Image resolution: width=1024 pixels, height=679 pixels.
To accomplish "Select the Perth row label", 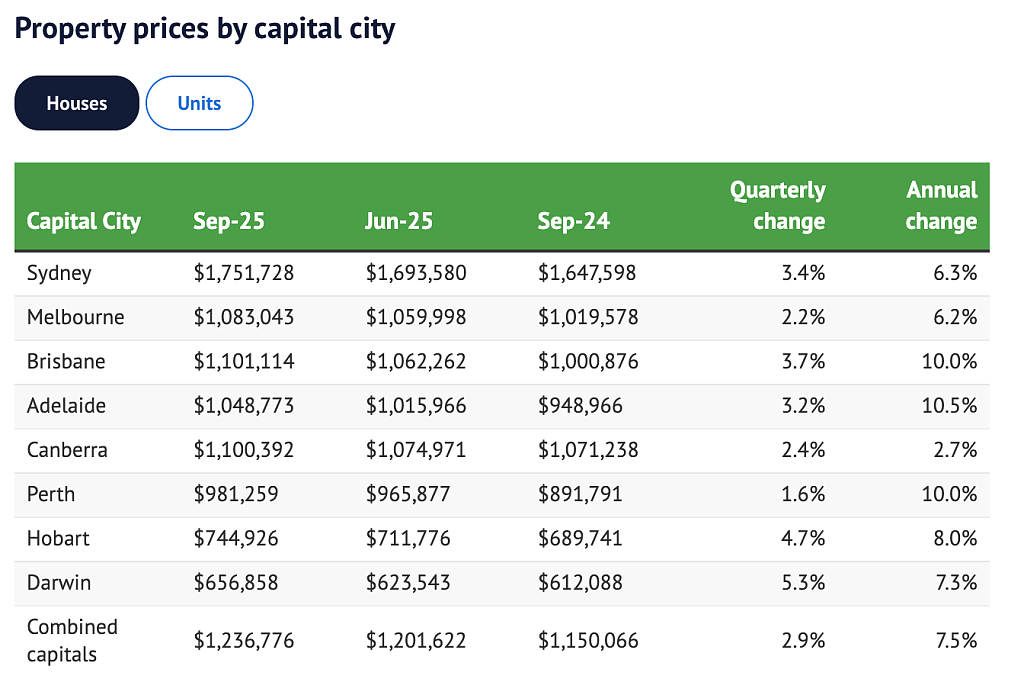I will click(x=50, y=494).
